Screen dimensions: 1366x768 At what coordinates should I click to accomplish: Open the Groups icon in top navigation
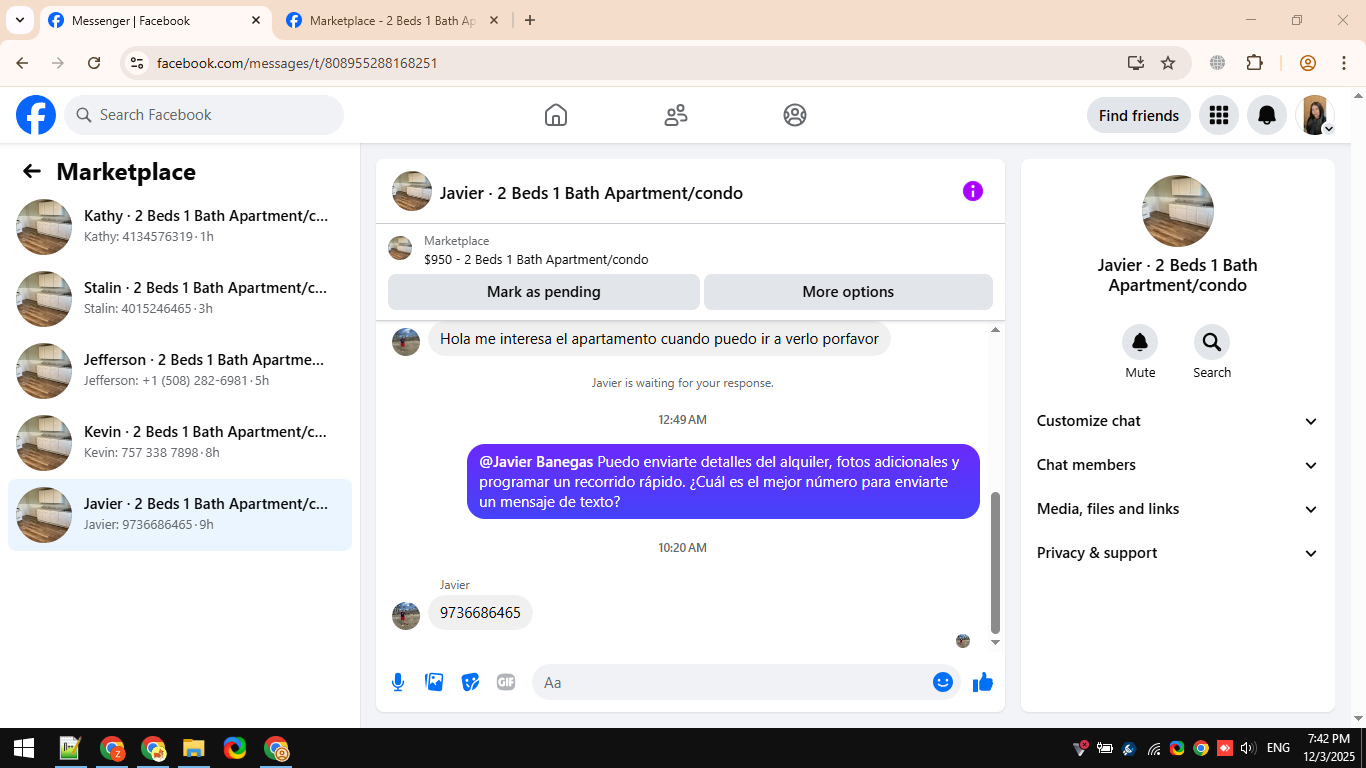[795, 115]
